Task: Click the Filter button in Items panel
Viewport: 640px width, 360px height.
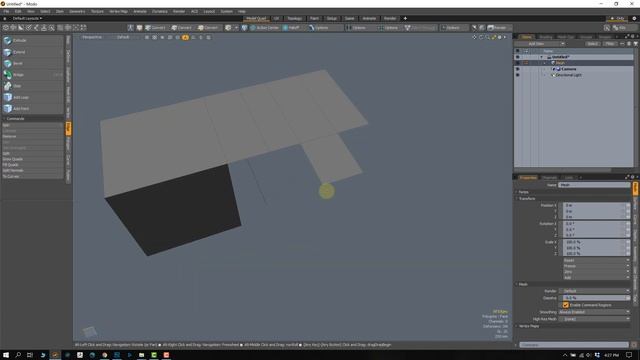Action: coord(609,44)
